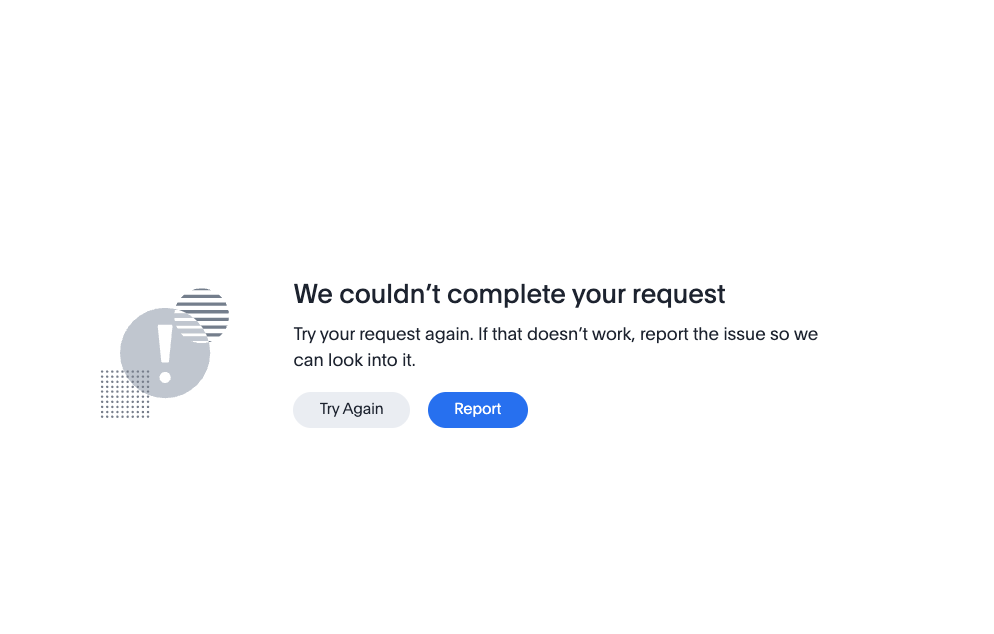Image resolution: width=994 pixels, height=634 pixels.
Task: Click the "Try your request again" sentence
Action: coord(382,334)
